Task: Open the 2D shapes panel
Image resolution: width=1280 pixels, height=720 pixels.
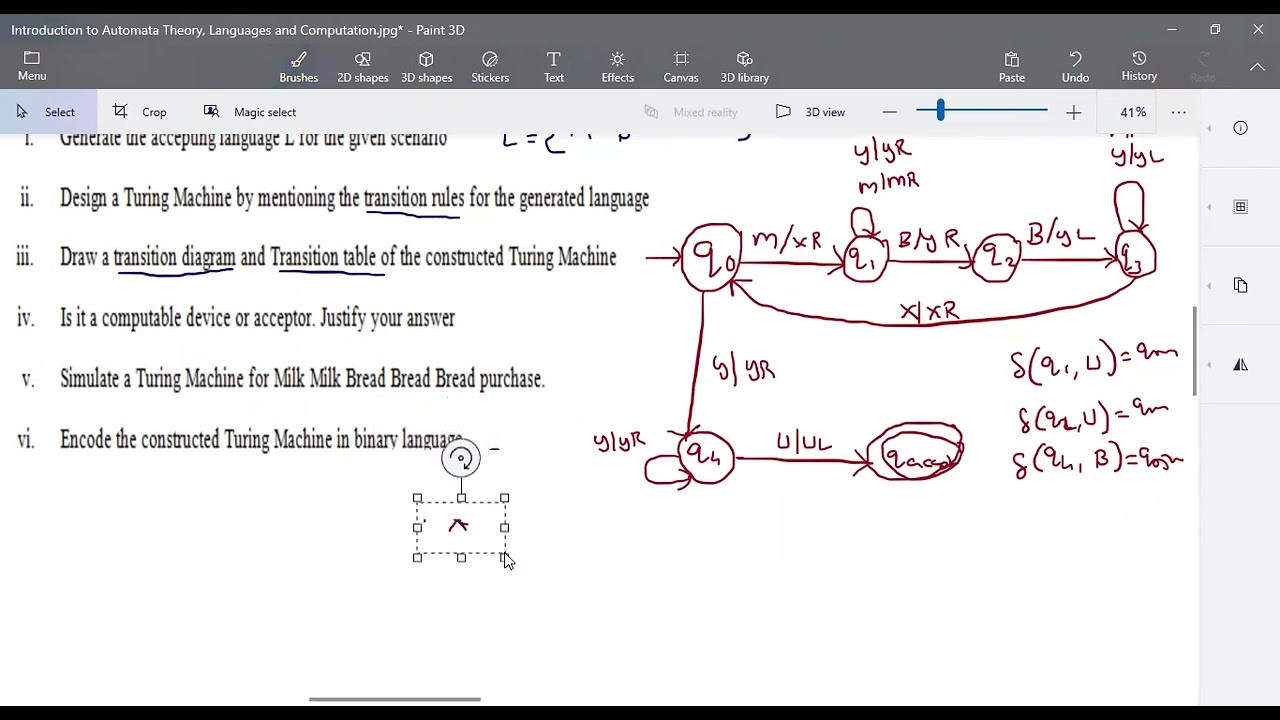Action: click(x=362, y=67)
